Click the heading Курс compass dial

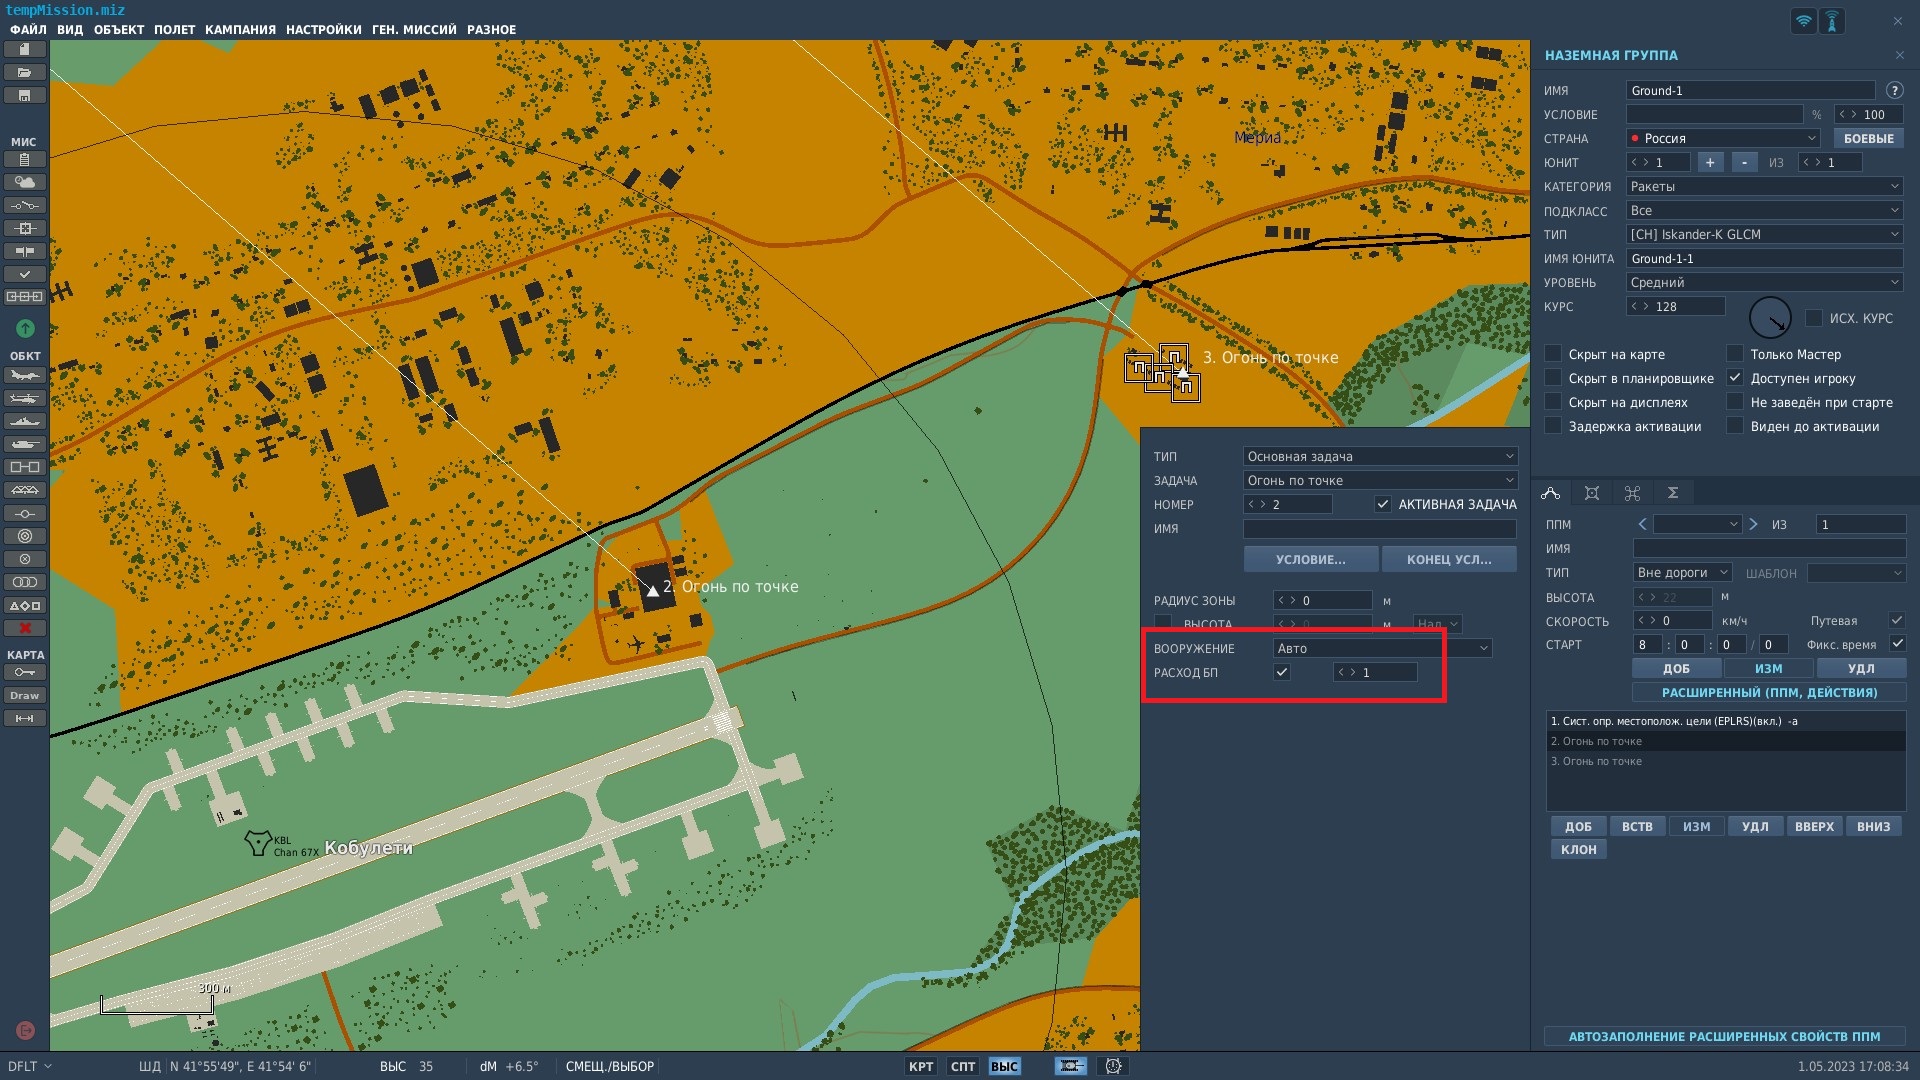pos(1770,318)
